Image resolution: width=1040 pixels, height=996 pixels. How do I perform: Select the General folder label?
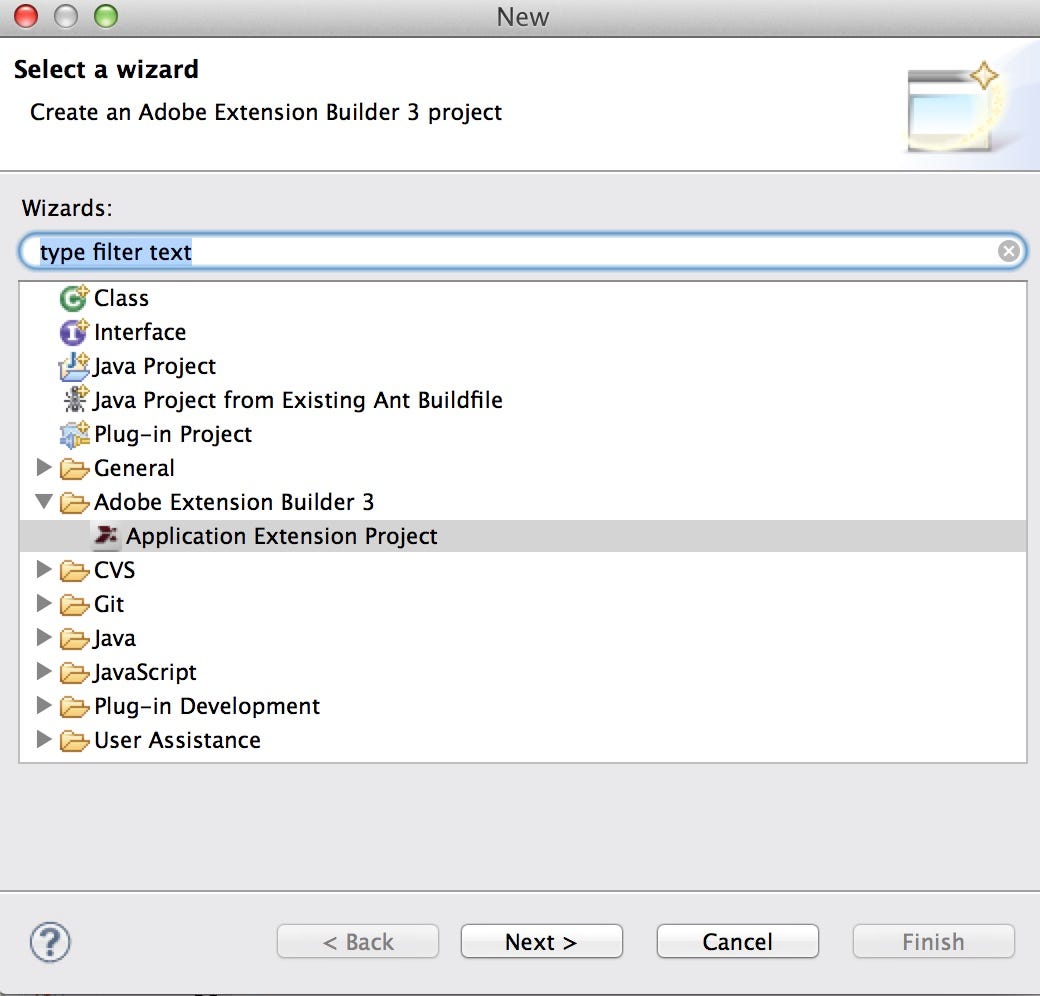135,468
